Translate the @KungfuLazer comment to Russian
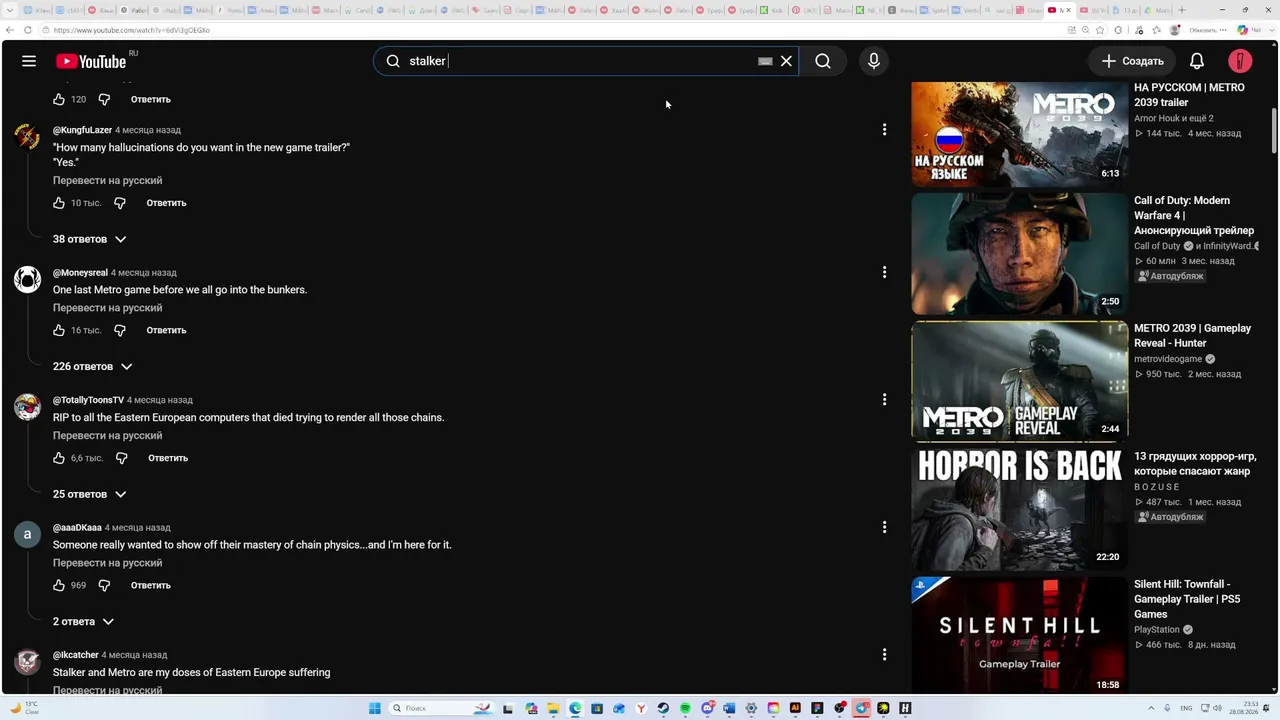 (107, 181)
